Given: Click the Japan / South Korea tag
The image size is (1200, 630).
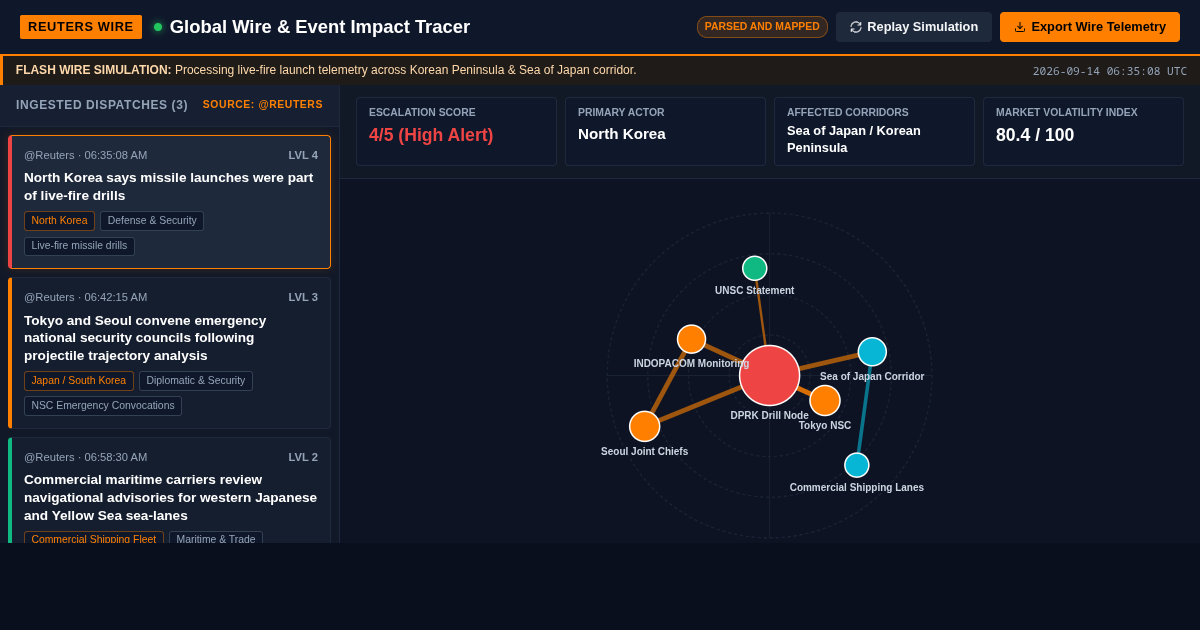Looking at the screenshot, I should tap(79, 381).
